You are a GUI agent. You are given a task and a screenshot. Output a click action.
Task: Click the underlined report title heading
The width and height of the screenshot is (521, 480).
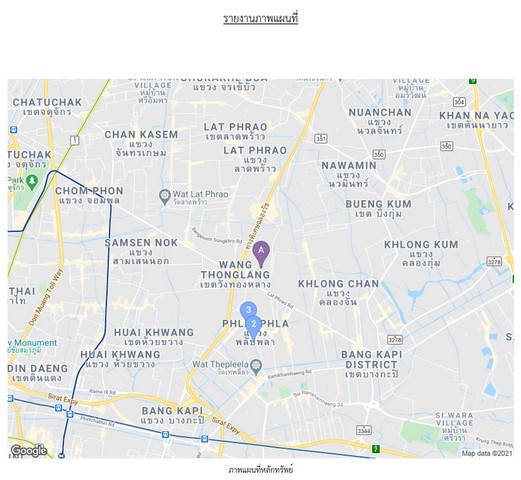pyautogui.click(x=260, y=18)
